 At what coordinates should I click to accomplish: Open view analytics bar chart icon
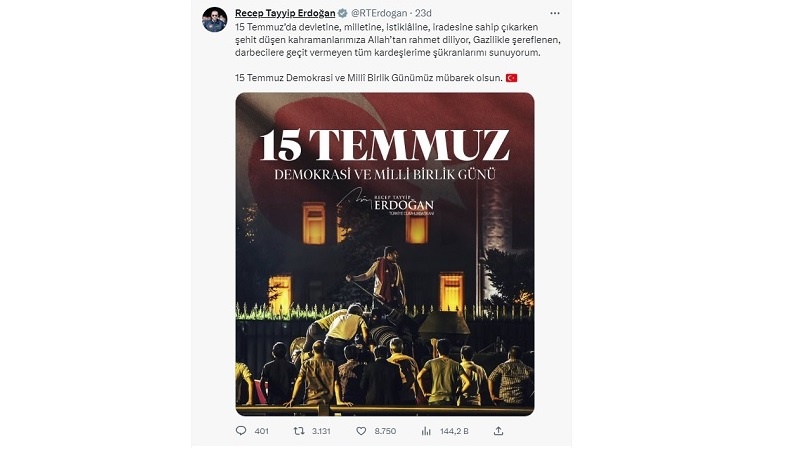[x=426, y=431]
